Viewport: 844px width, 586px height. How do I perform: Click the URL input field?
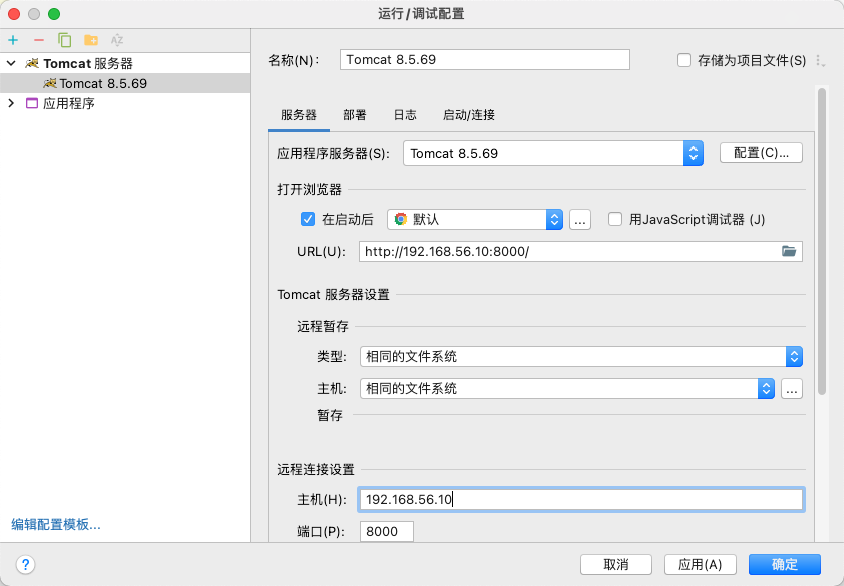tap(581, 251)
